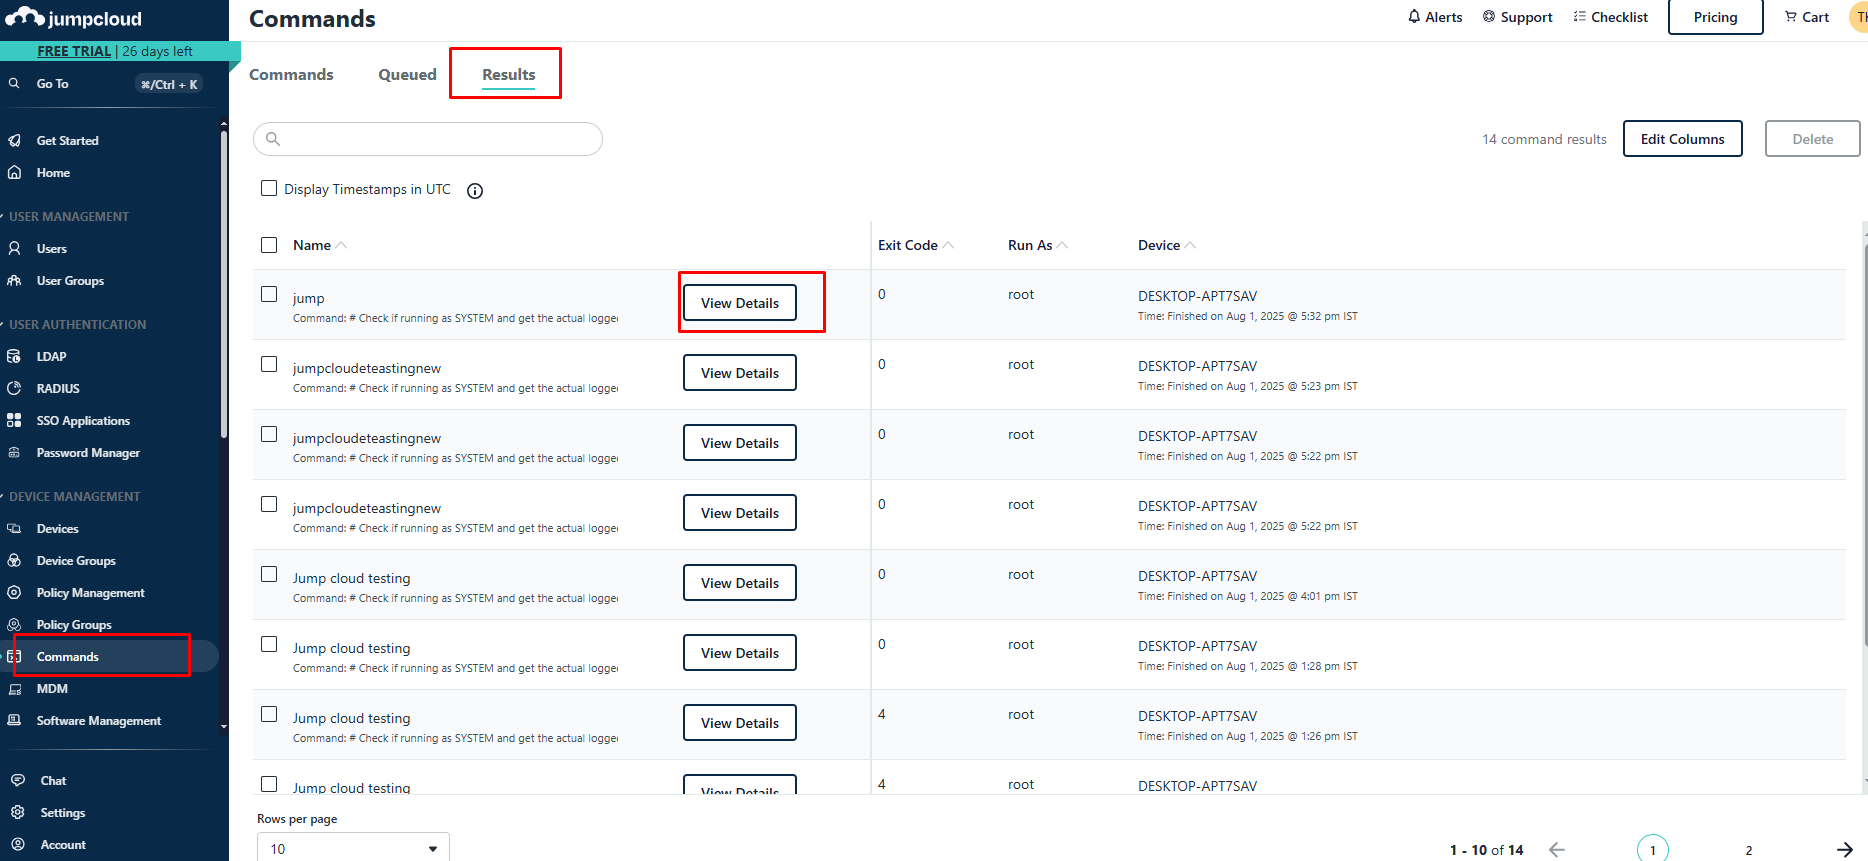
Task: Click the Settings gear icon
Action: coord(18,813)
